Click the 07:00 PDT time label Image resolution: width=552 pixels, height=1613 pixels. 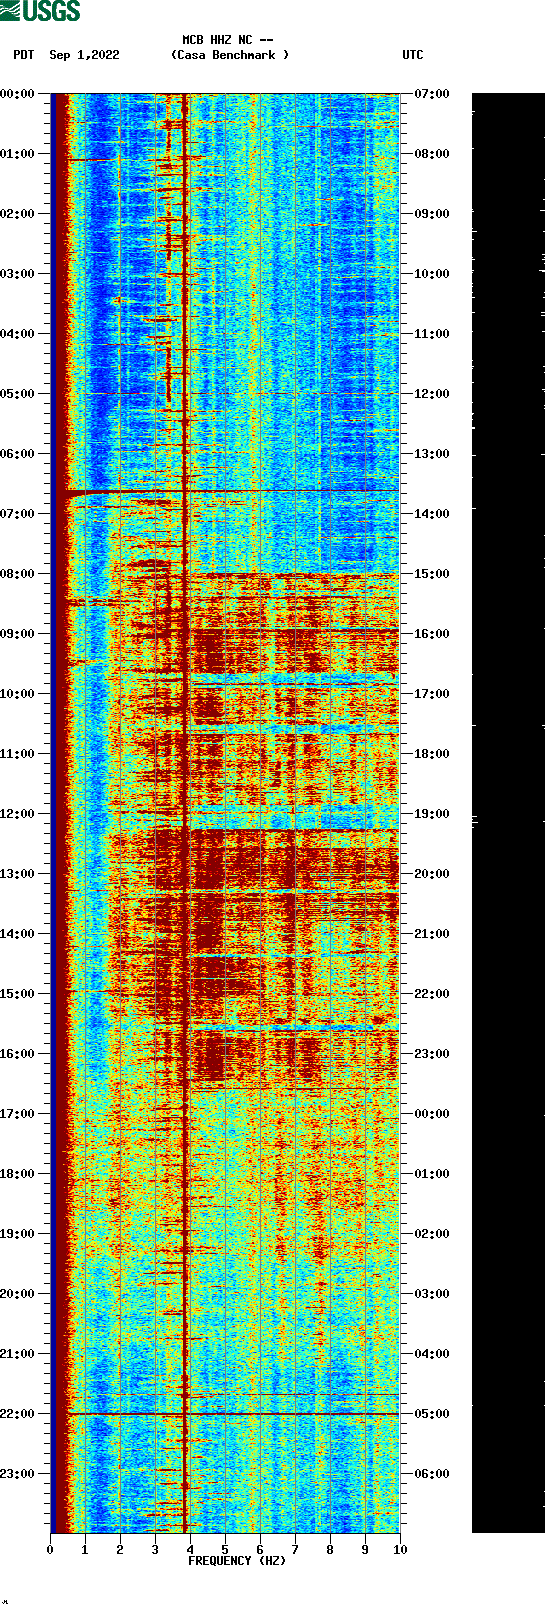(18, 514)
